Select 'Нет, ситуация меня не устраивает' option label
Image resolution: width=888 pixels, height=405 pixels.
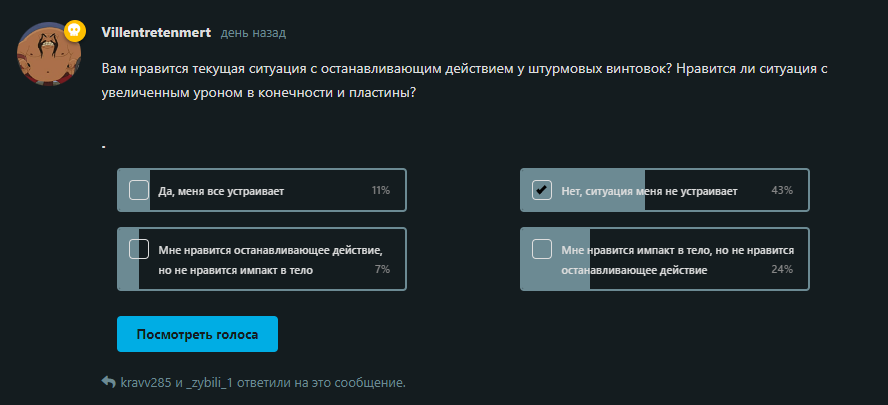pyautogui.click(x=650, y=191)
